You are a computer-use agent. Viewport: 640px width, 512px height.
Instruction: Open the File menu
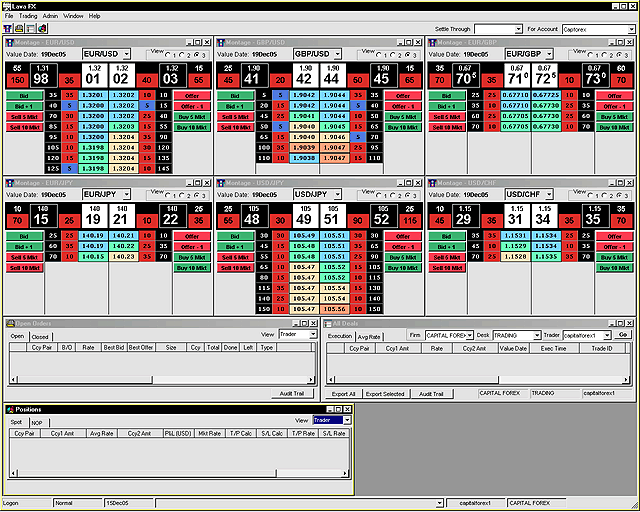coord(9,16)
